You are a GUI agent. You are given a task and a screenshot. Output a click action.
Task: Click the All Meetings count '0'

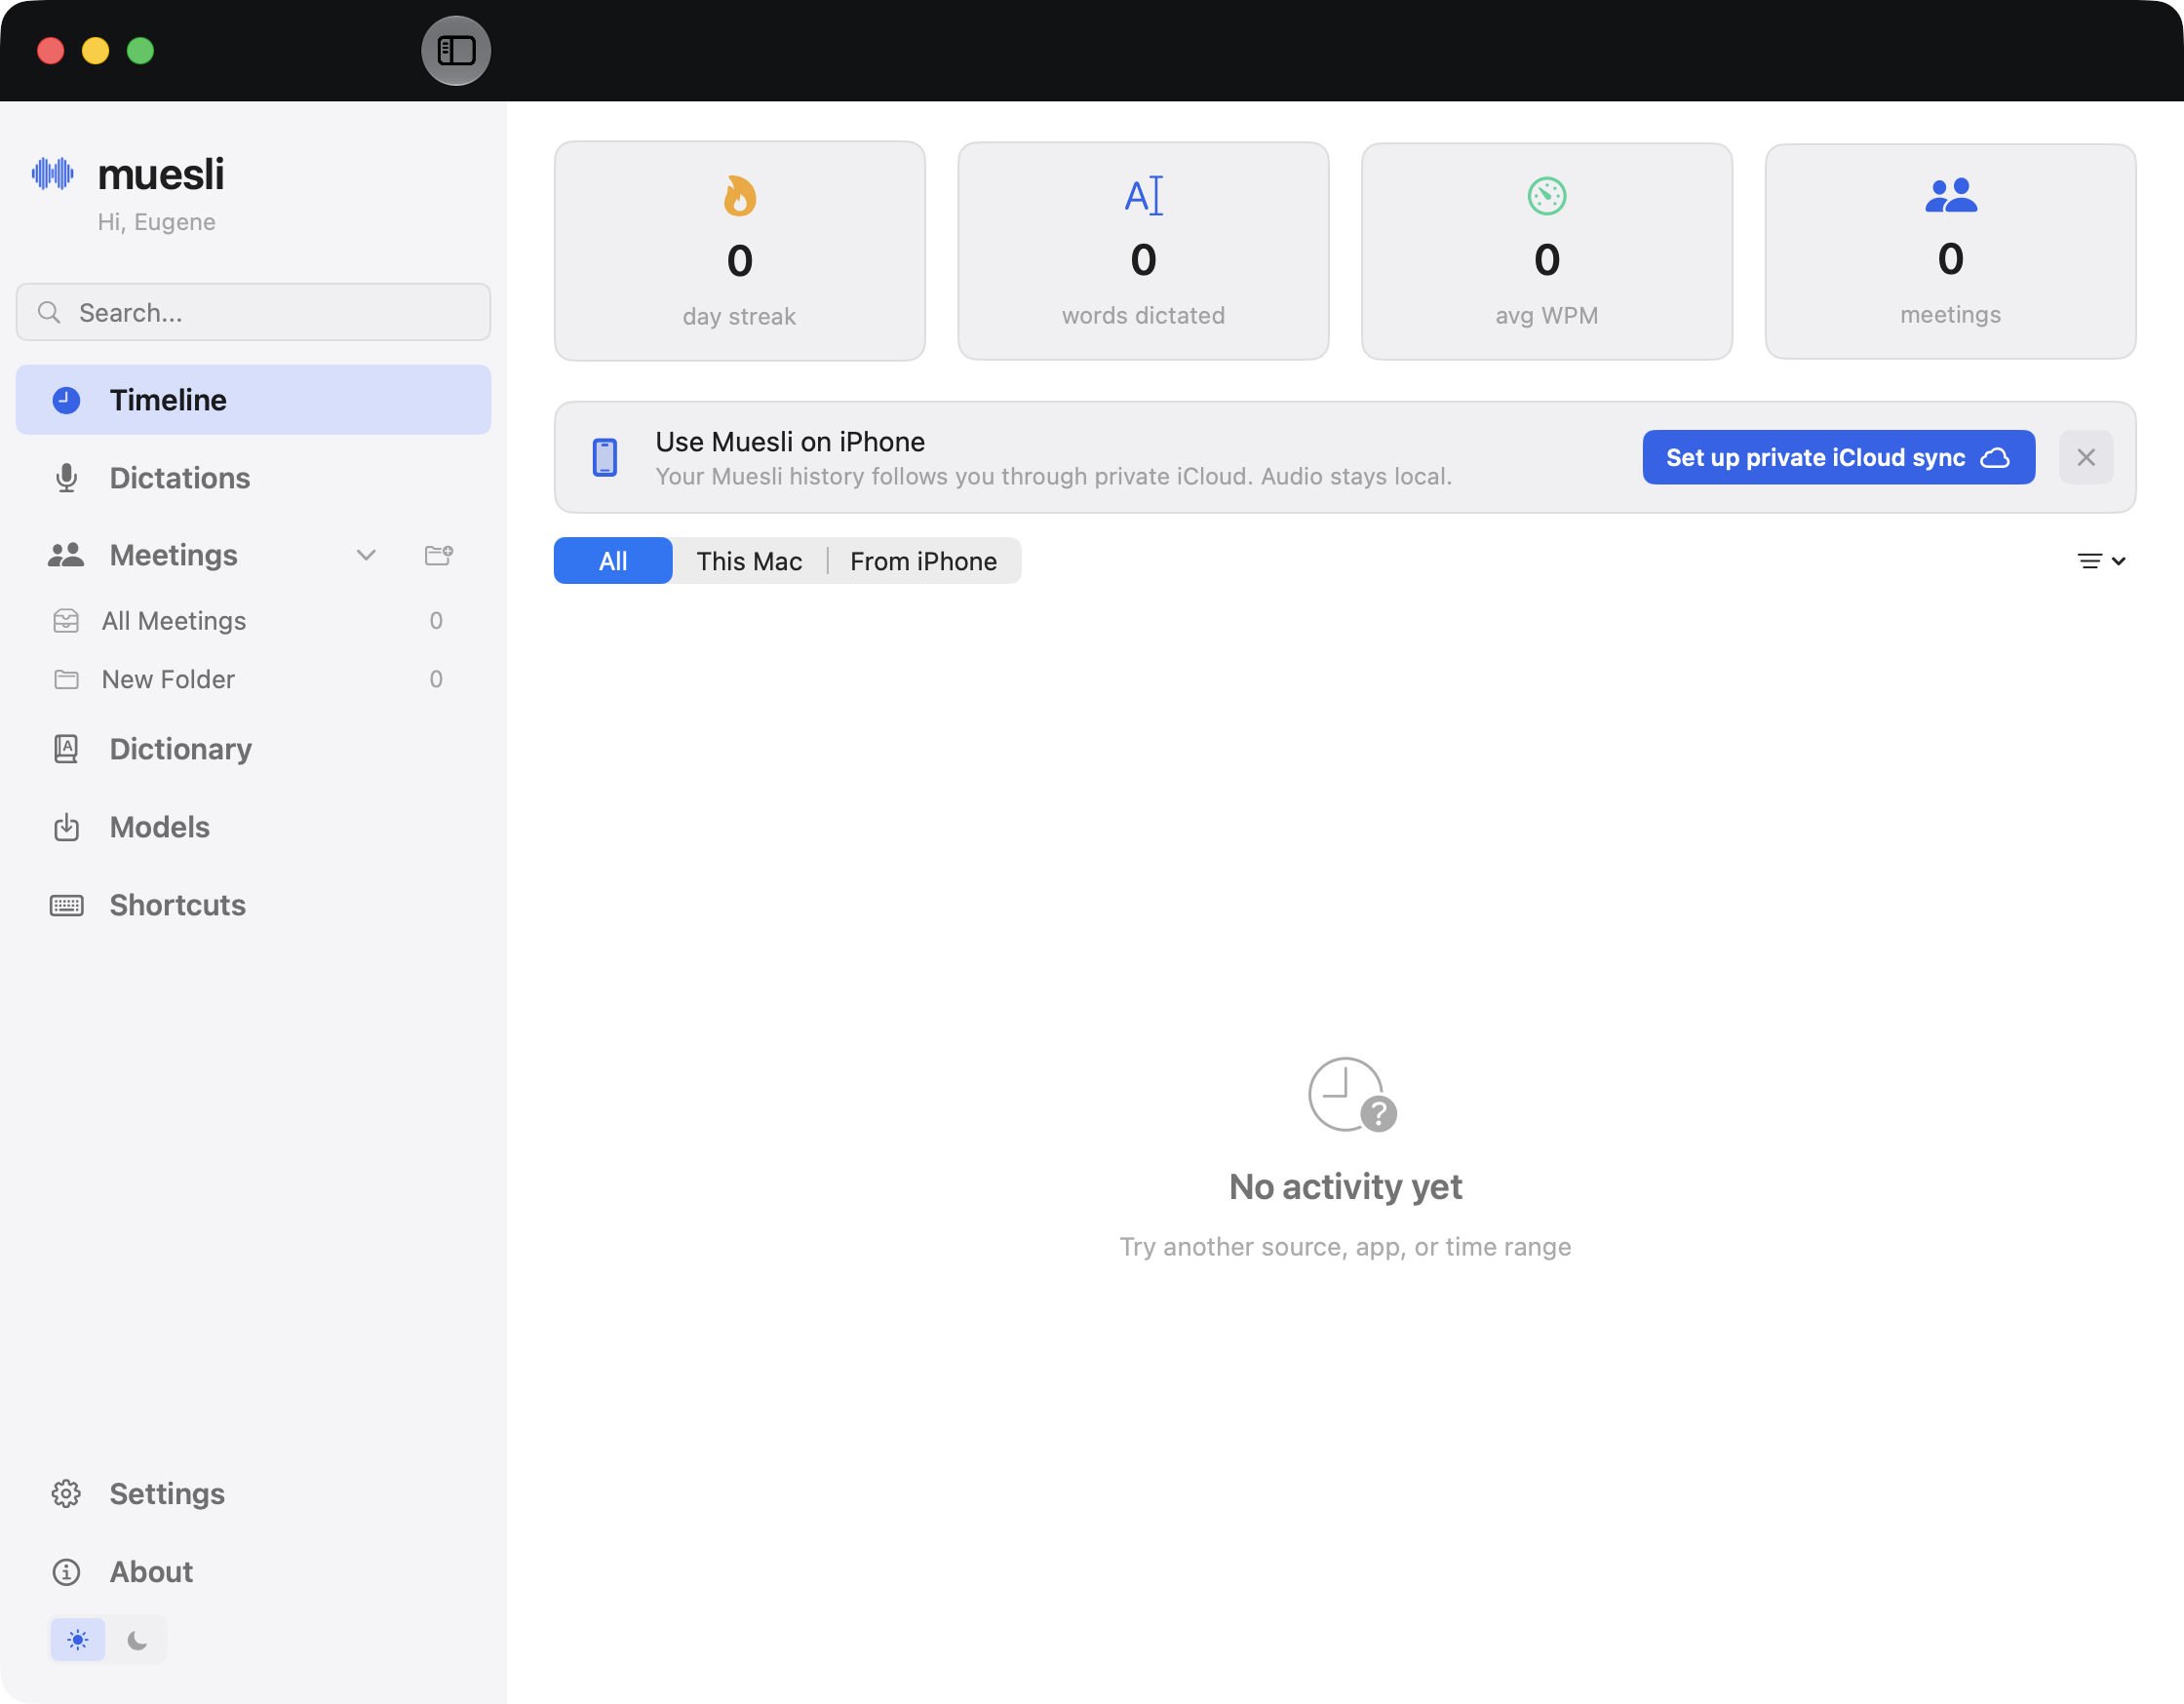pos(436,621)
